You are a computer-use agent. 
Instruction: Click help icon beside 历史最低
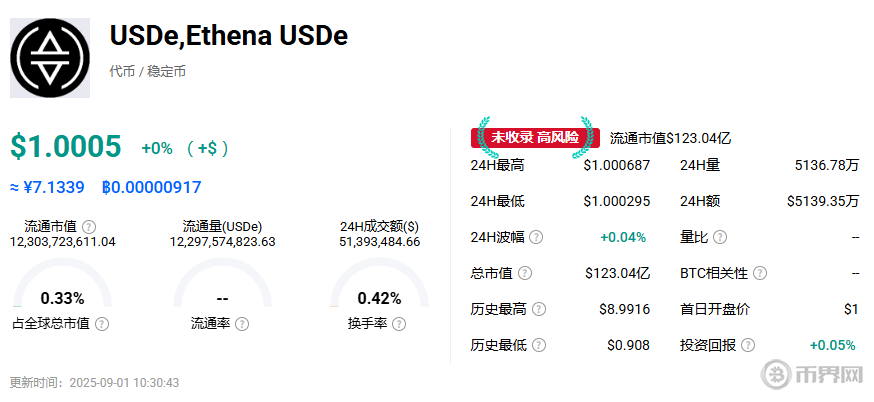coord(539,345)
